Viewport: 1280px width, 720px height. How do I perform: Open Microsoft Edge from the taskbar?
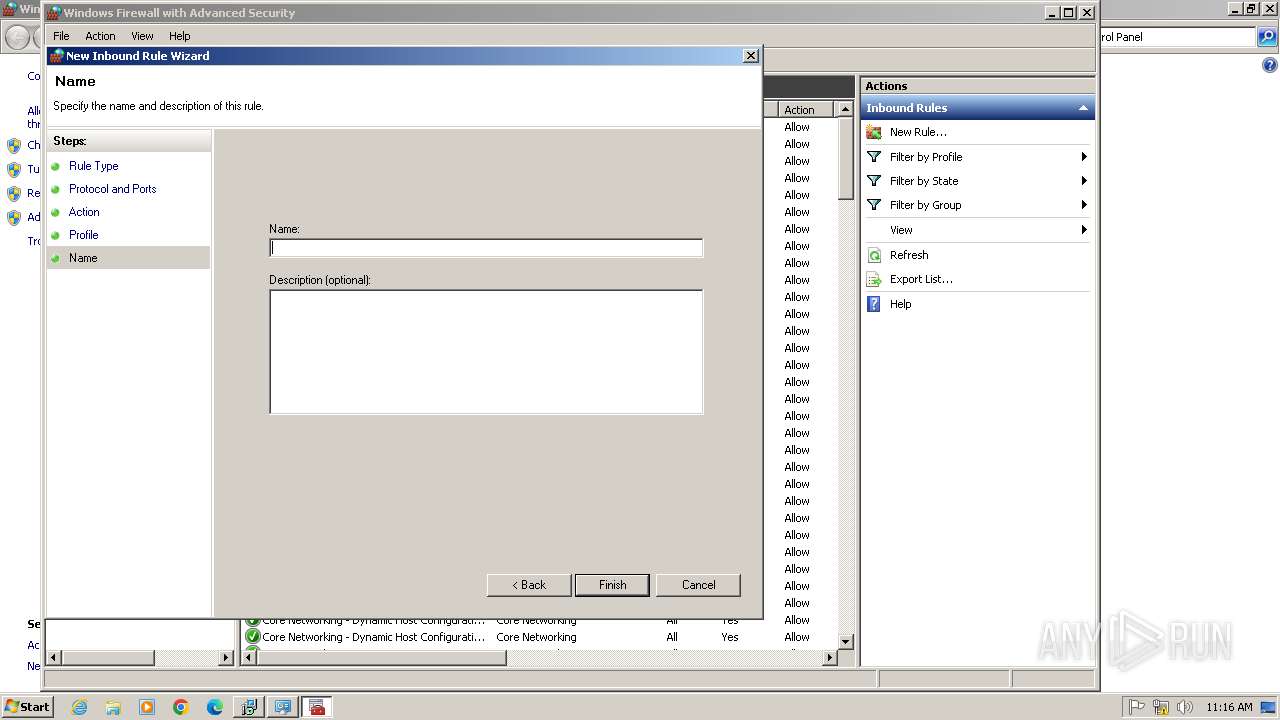pos(215,707)
